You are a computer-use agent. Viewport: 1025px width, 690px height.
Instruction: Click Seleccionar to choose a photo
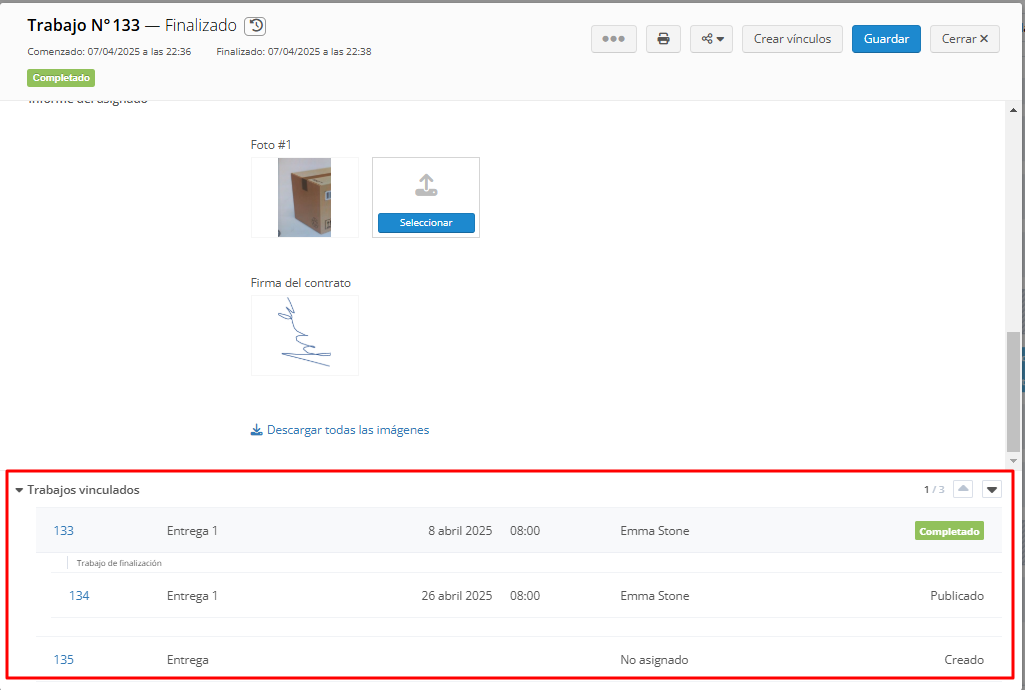point(426,223)
